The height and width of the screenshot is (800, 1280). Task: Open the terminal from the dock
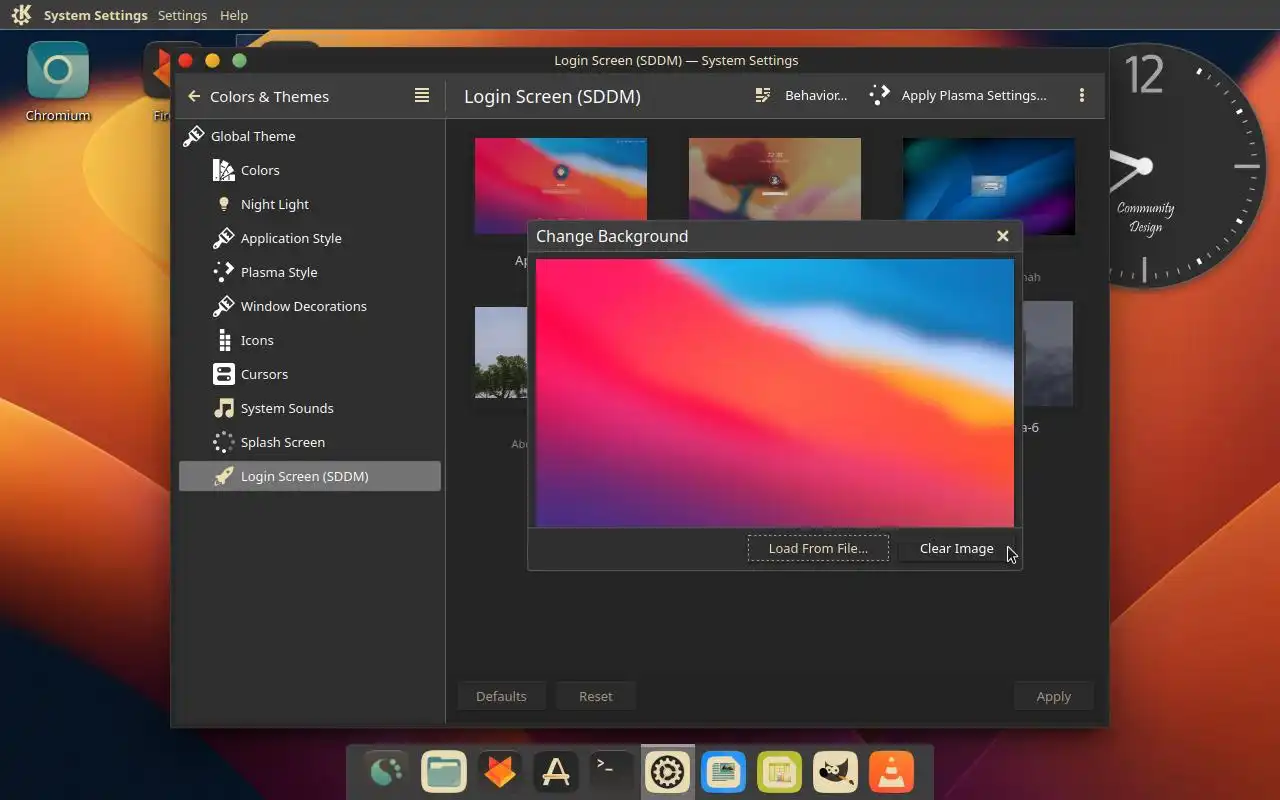coord(611,772)
